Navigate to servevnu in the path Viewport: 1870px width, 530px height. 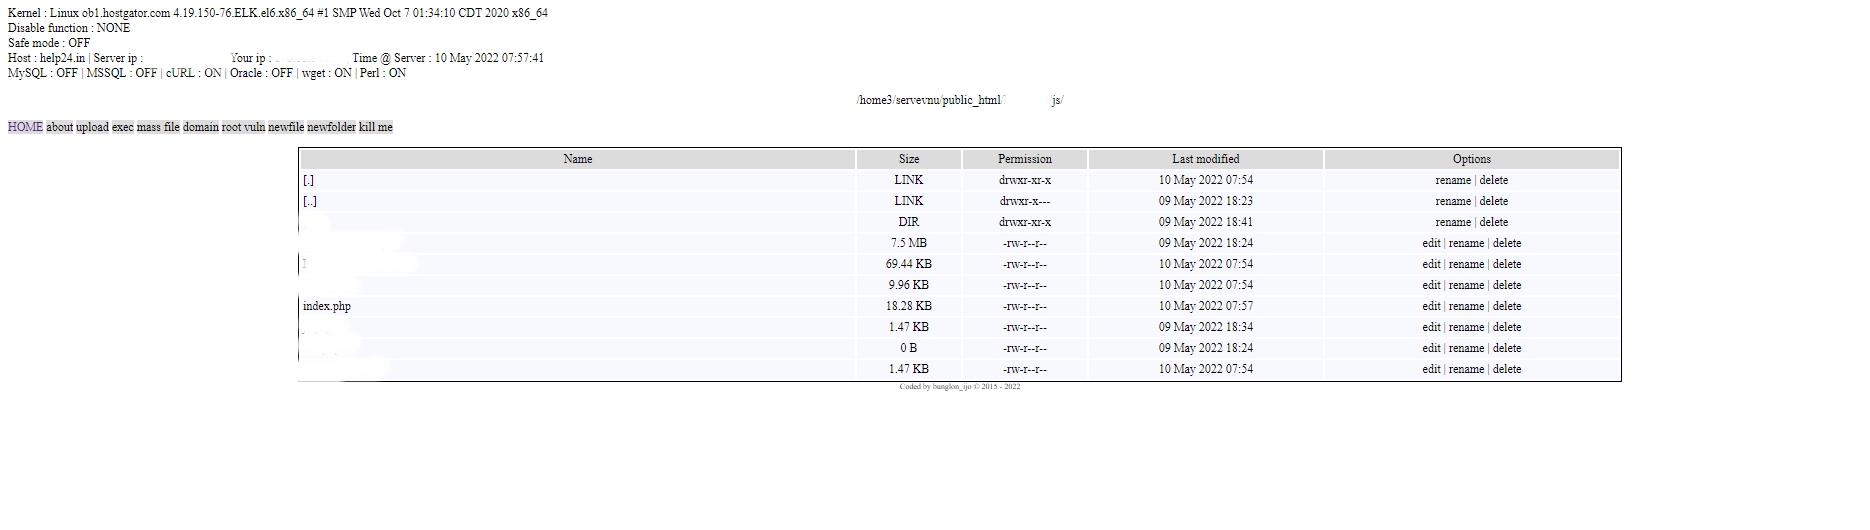pos(917,100)
